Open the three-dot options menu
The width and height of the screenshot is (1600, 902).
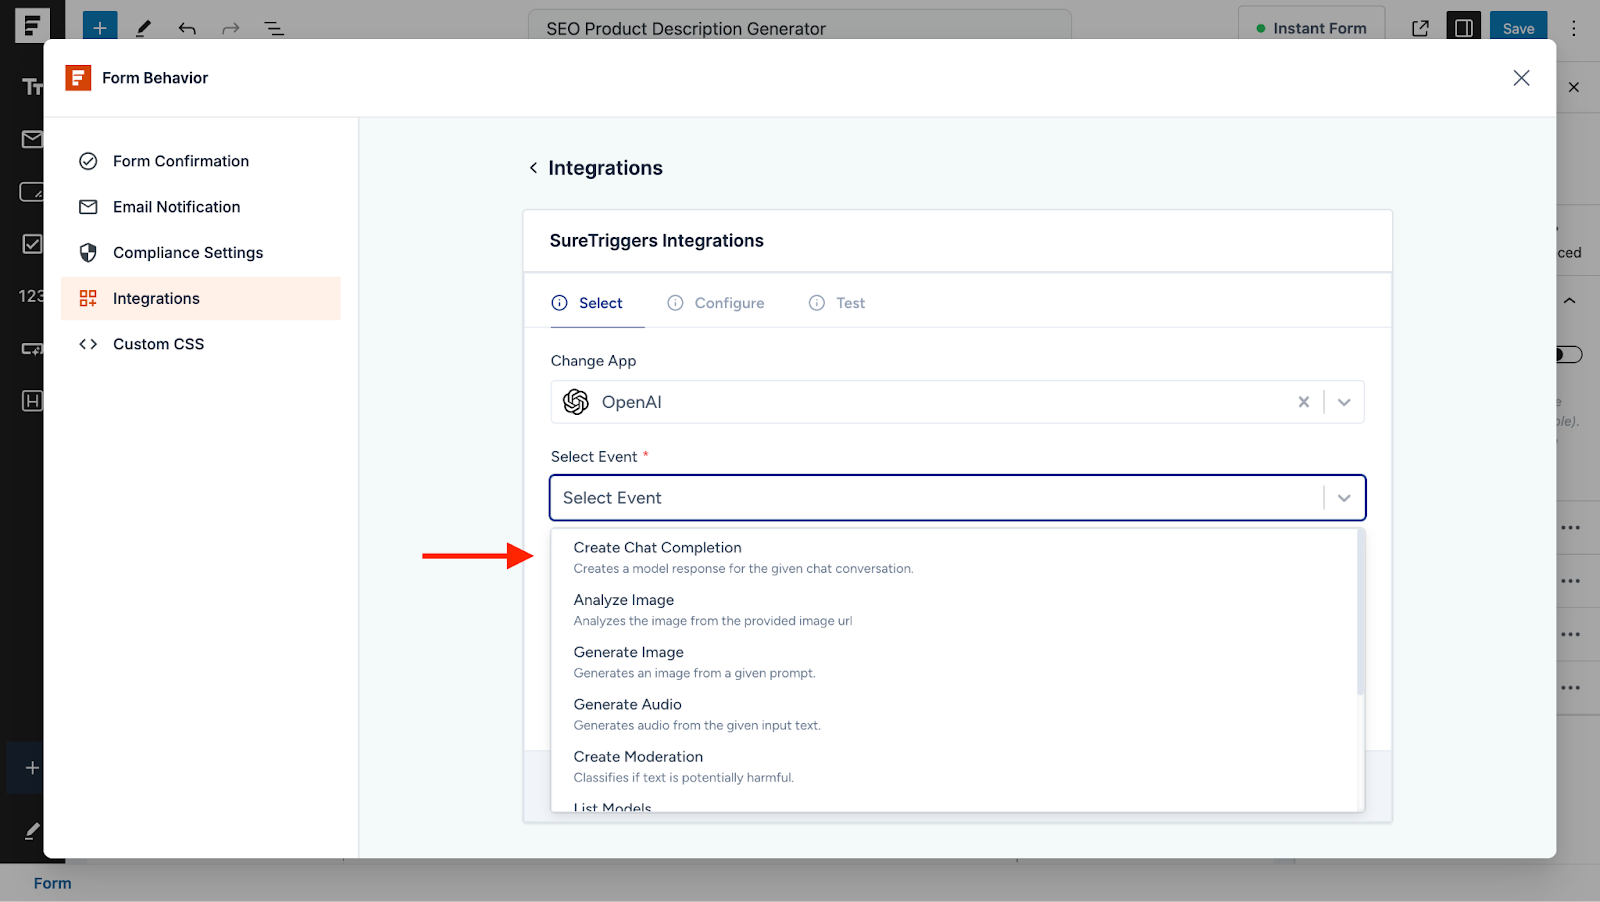tap(1573, 28)
